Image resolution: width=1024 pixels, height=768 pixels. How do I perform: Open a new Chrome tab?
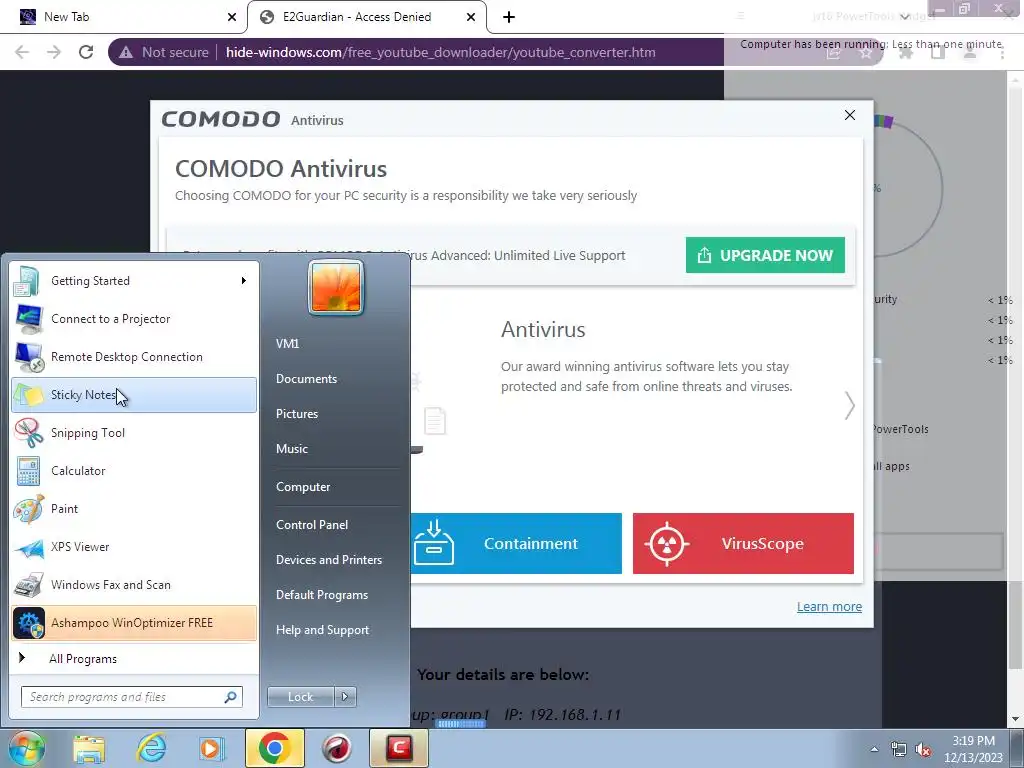pos(509,17)
